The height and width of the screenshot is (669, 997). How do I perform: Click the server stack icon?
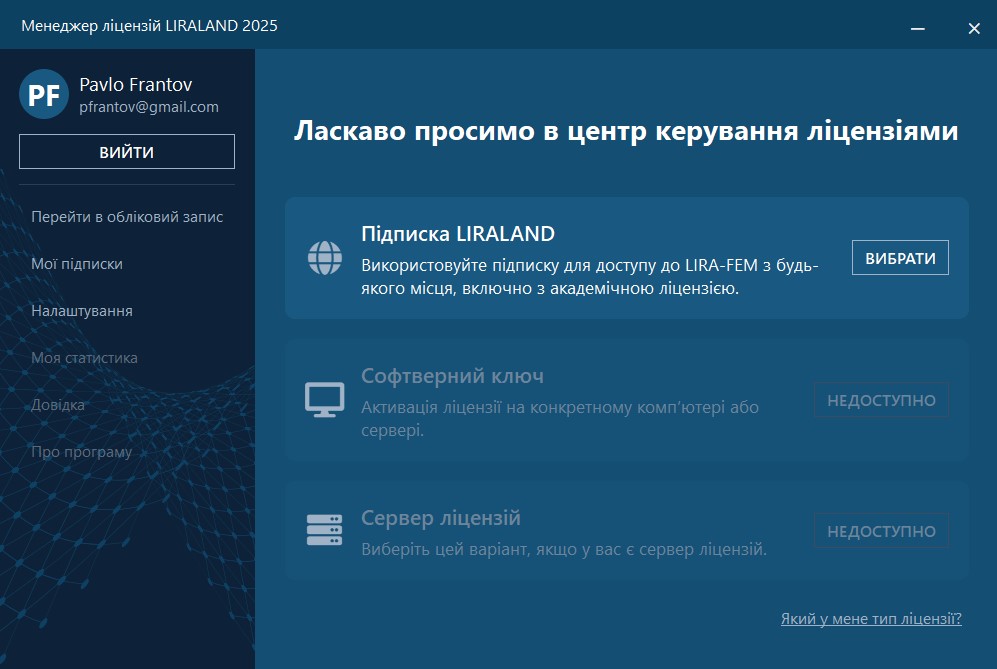[x=324, y=530]
